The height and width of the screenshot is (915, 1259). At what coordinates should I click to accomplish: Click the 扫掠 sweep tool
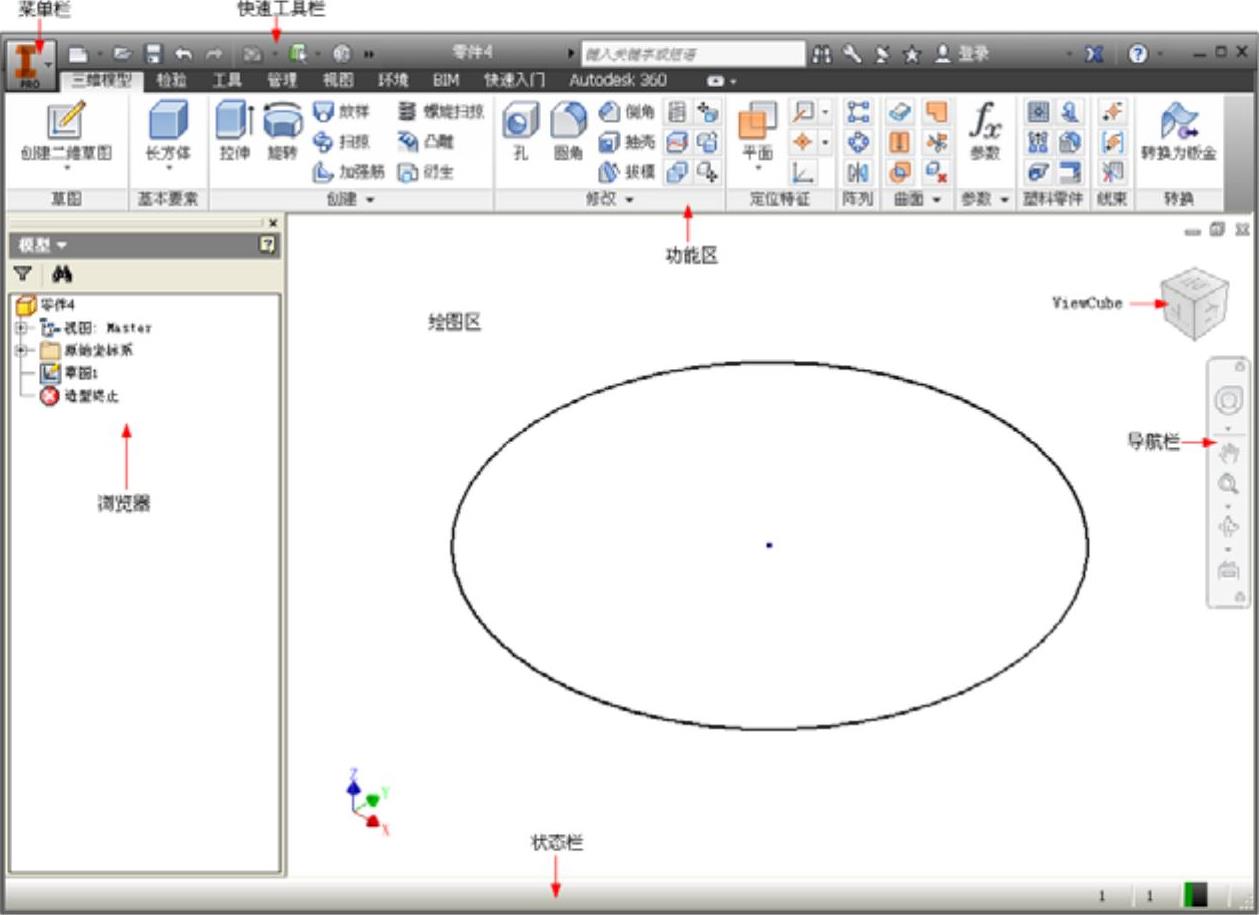pos(342,142)
